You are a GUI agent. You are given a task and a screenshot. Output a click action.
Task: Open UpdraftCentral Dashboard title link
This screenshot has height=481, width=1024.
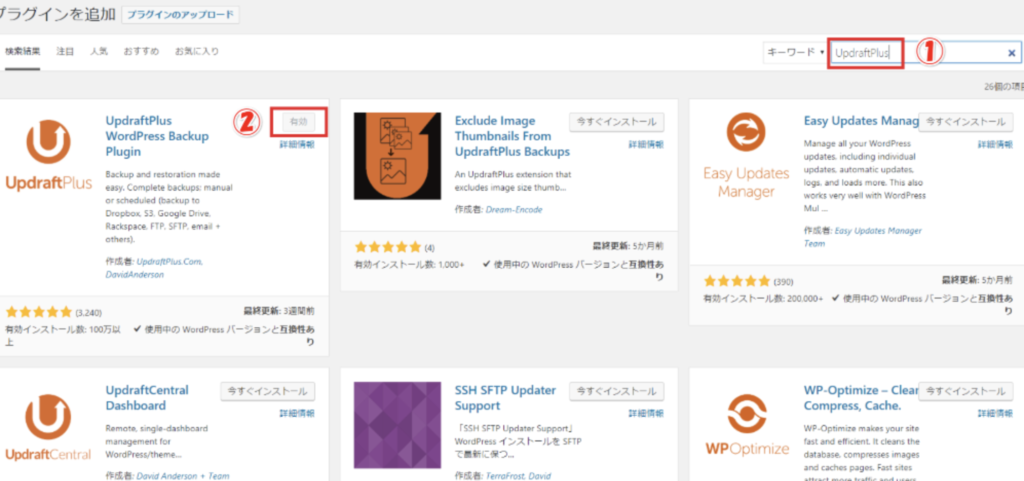(x=148, y=397)
